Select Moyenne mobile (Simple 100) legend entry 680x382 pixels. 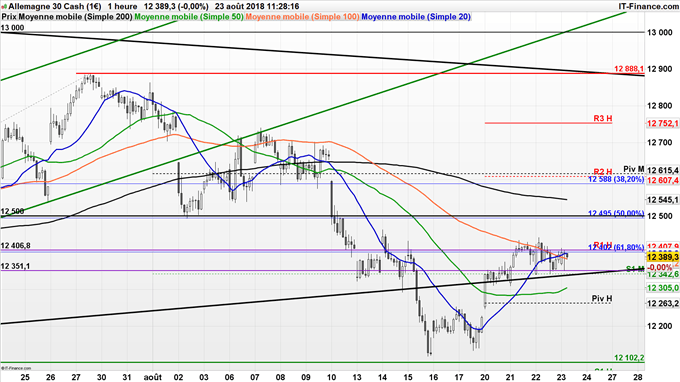point(303,17)
